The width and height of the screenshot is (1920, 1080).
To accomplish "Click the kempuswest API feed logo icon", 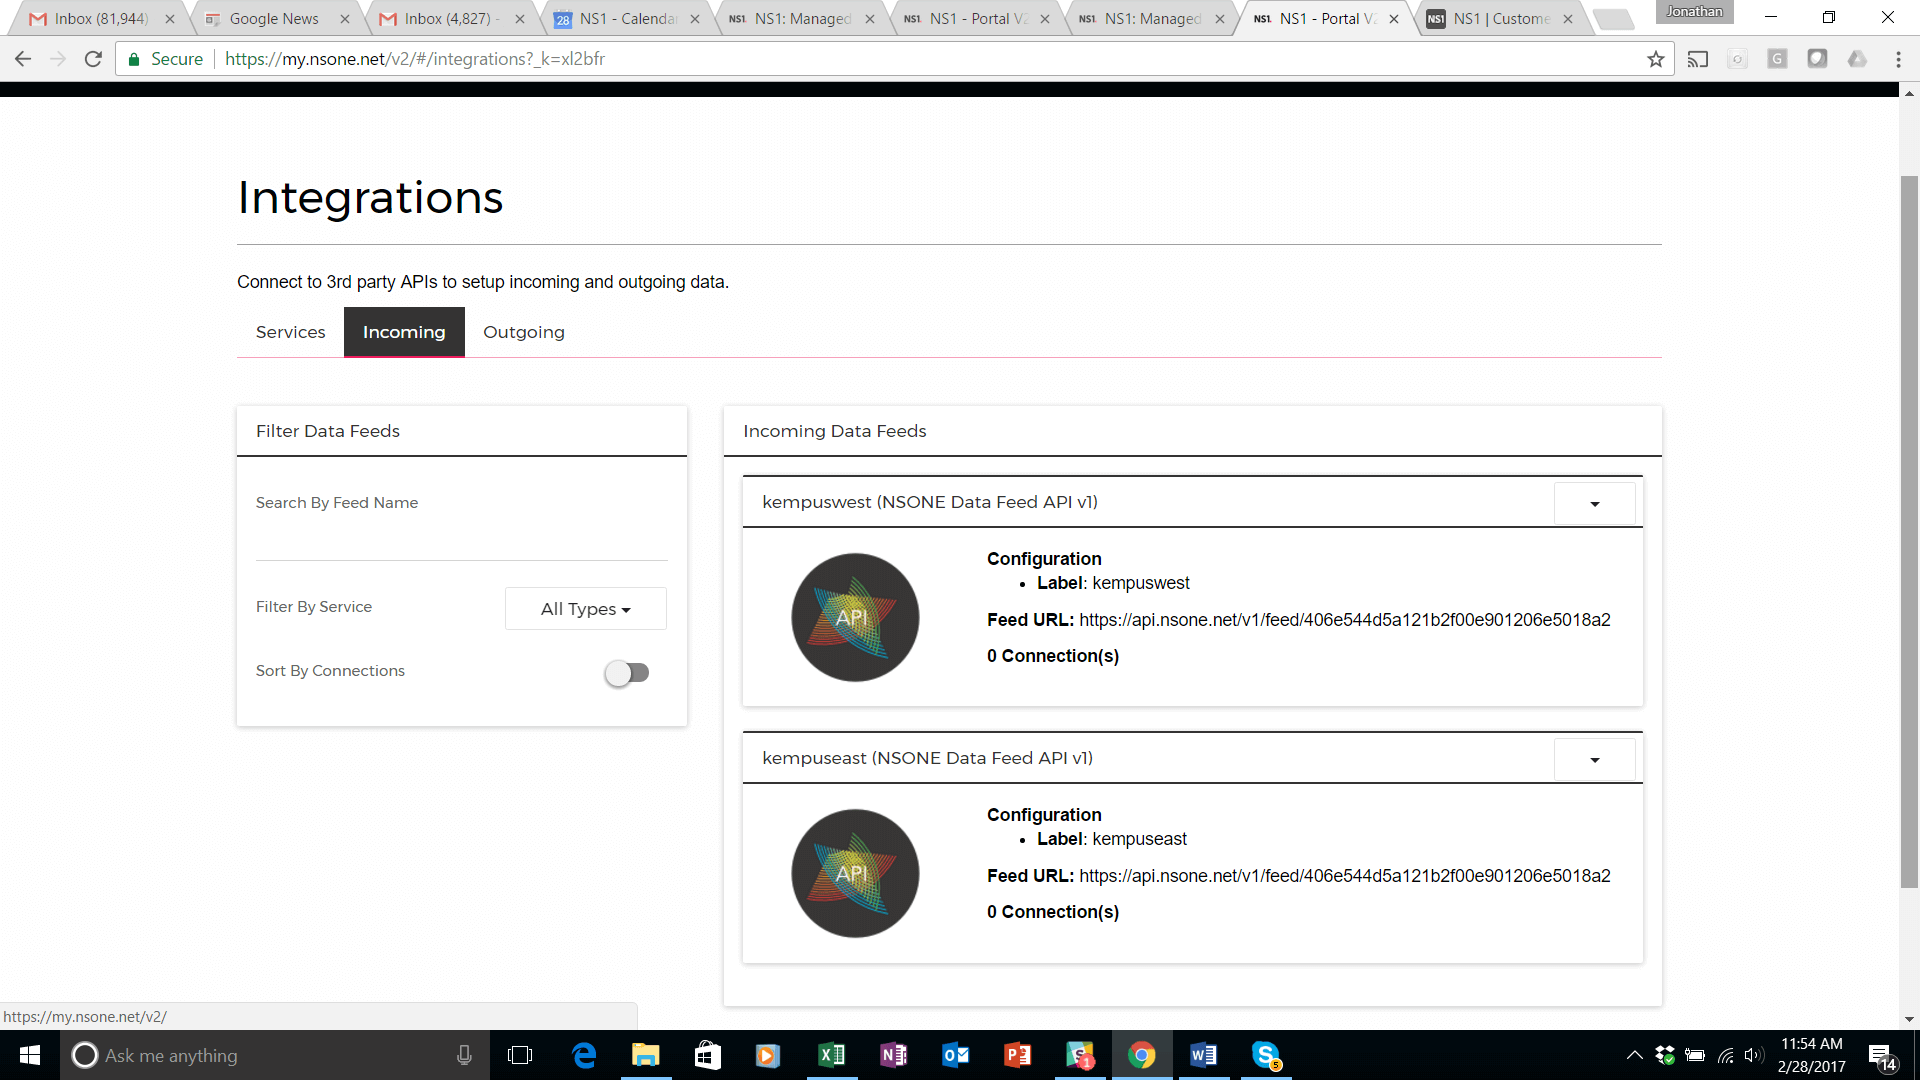I will click(x=855, y=617).
